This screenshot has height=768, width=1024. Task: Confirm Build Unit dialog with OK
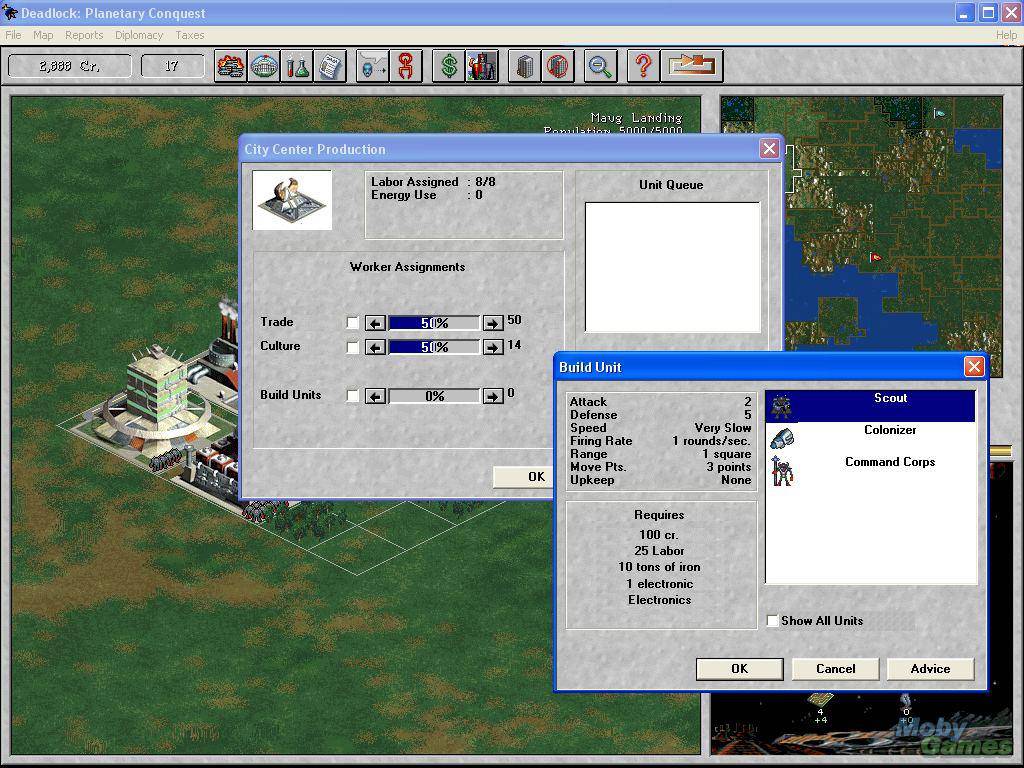click(x=739, y=669)
